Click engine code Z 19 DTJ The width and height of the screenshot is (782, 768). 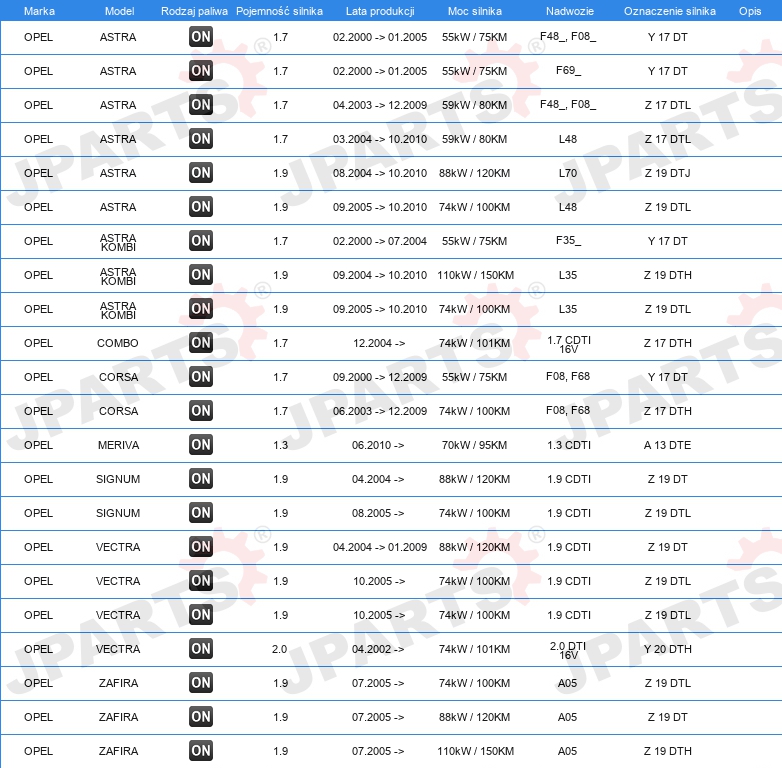(667, 173)
